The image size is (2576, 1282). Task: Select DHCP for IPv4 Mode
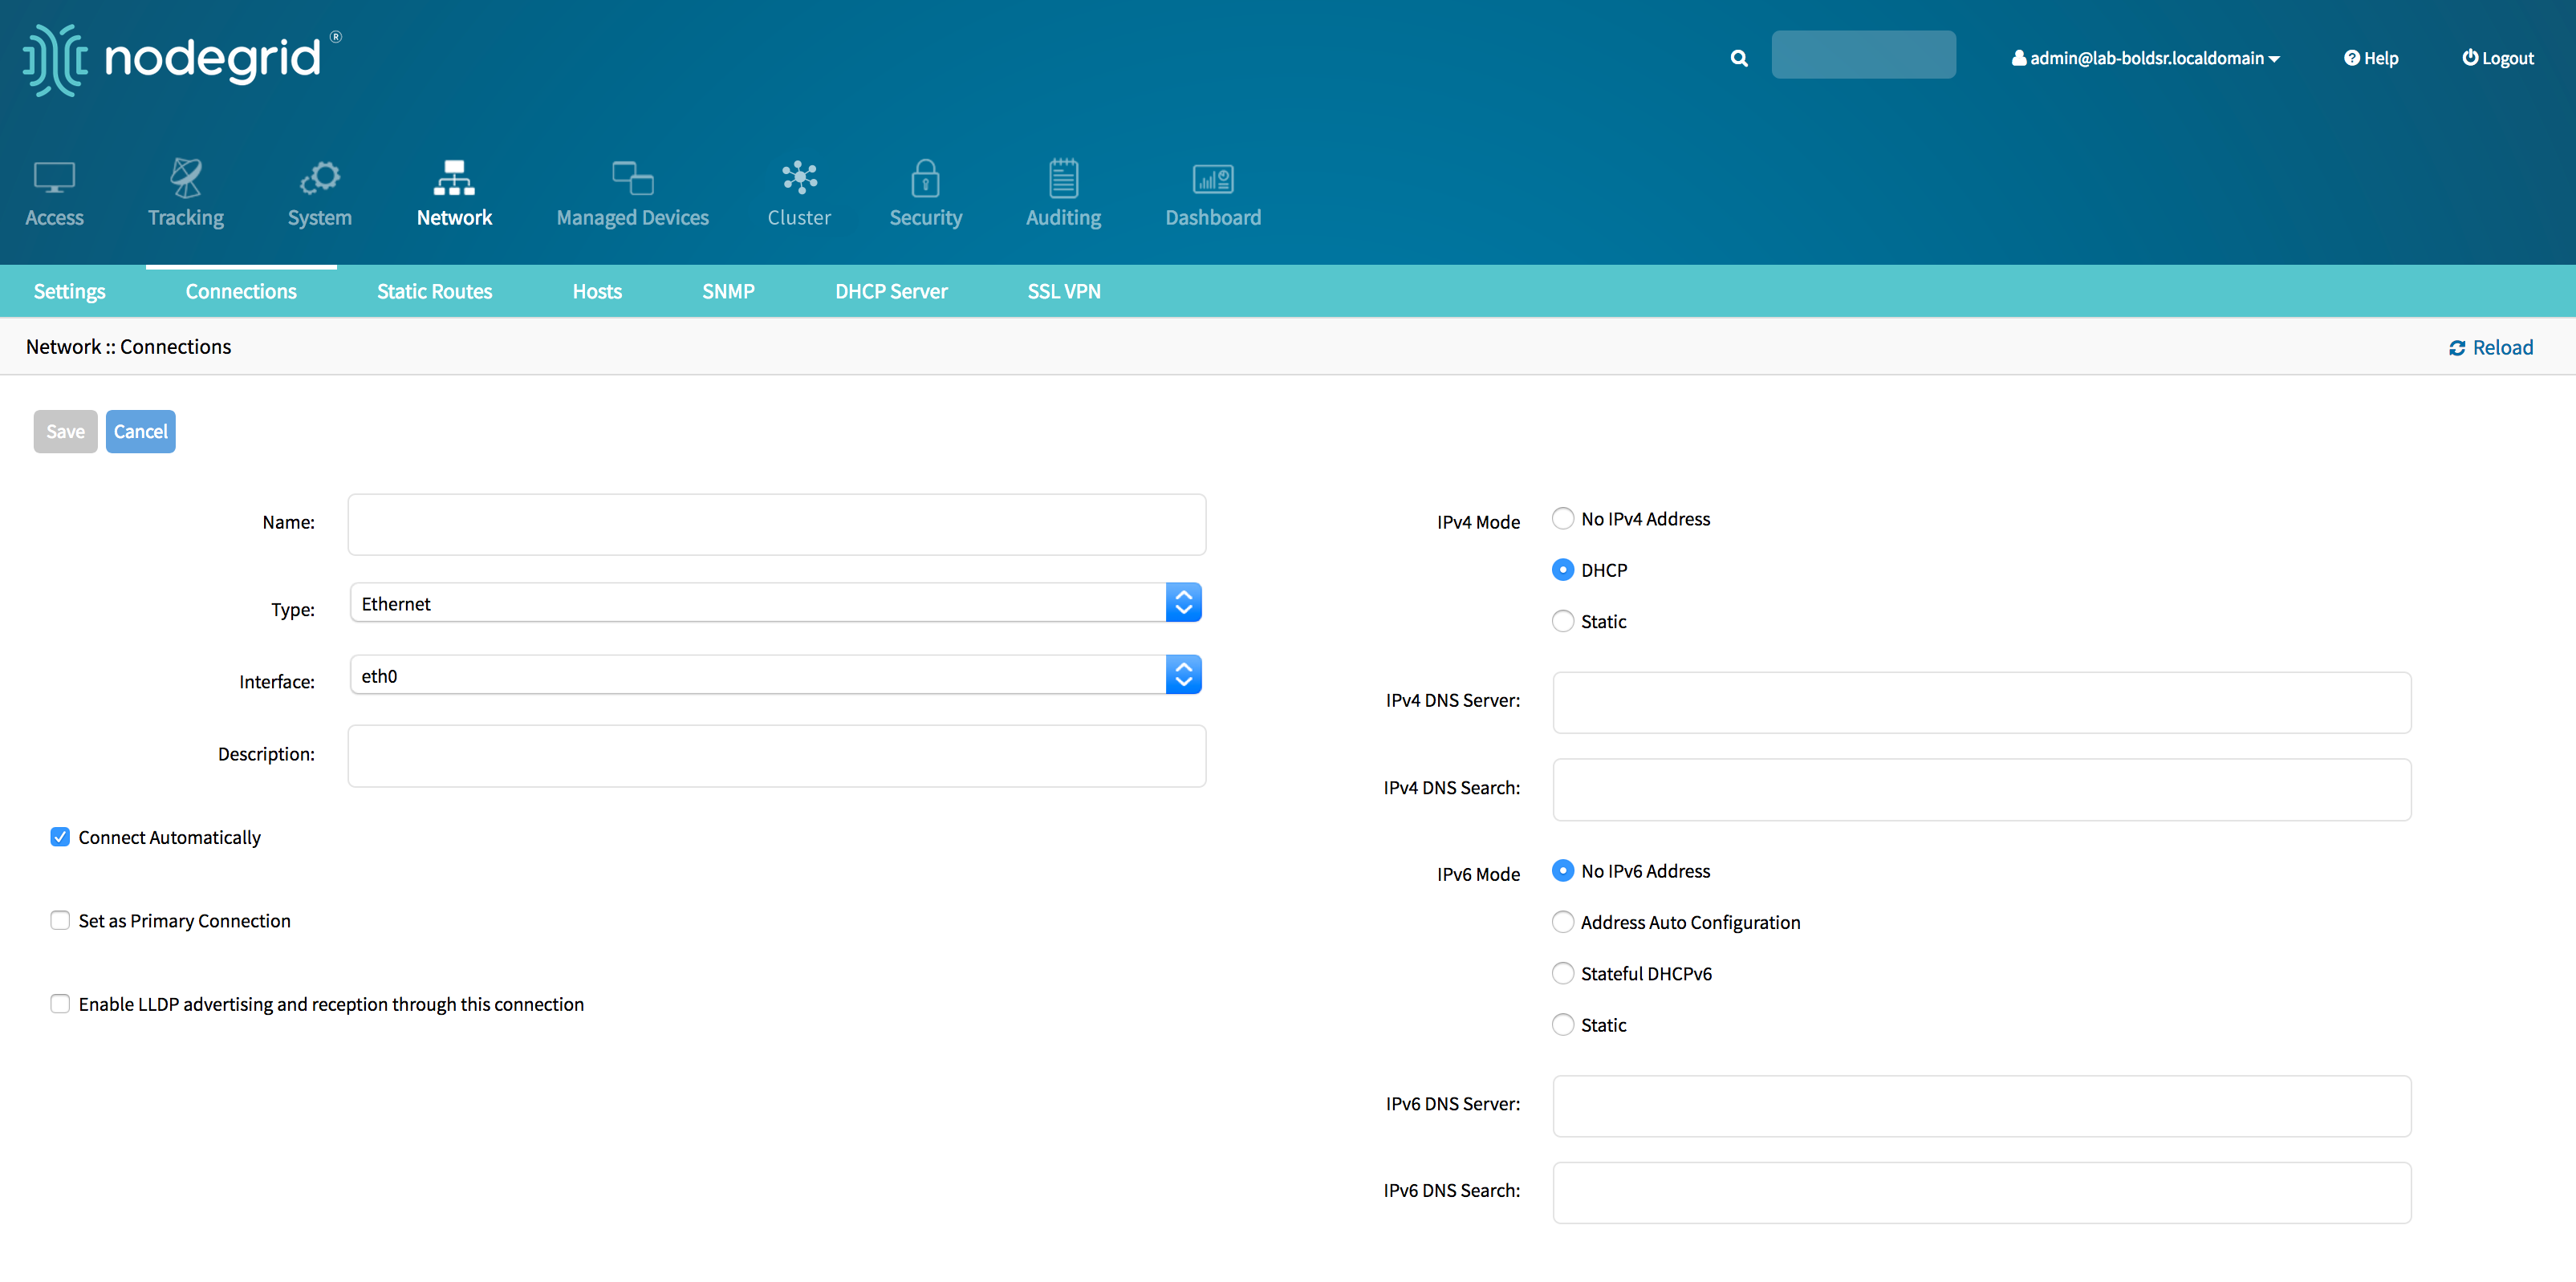pyautogui.click(x=1562, y=569)
